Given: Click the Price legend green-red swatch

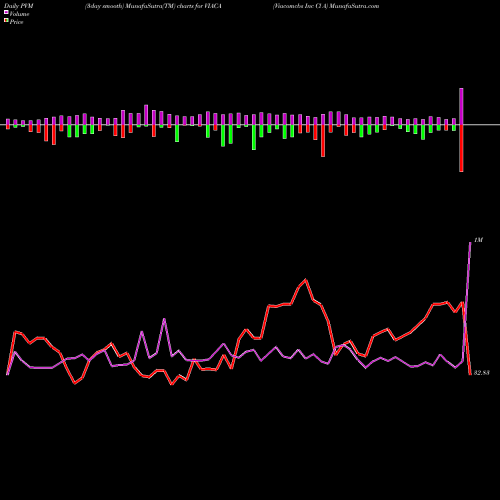Looking at the screenshot, I should pos(6,21).
